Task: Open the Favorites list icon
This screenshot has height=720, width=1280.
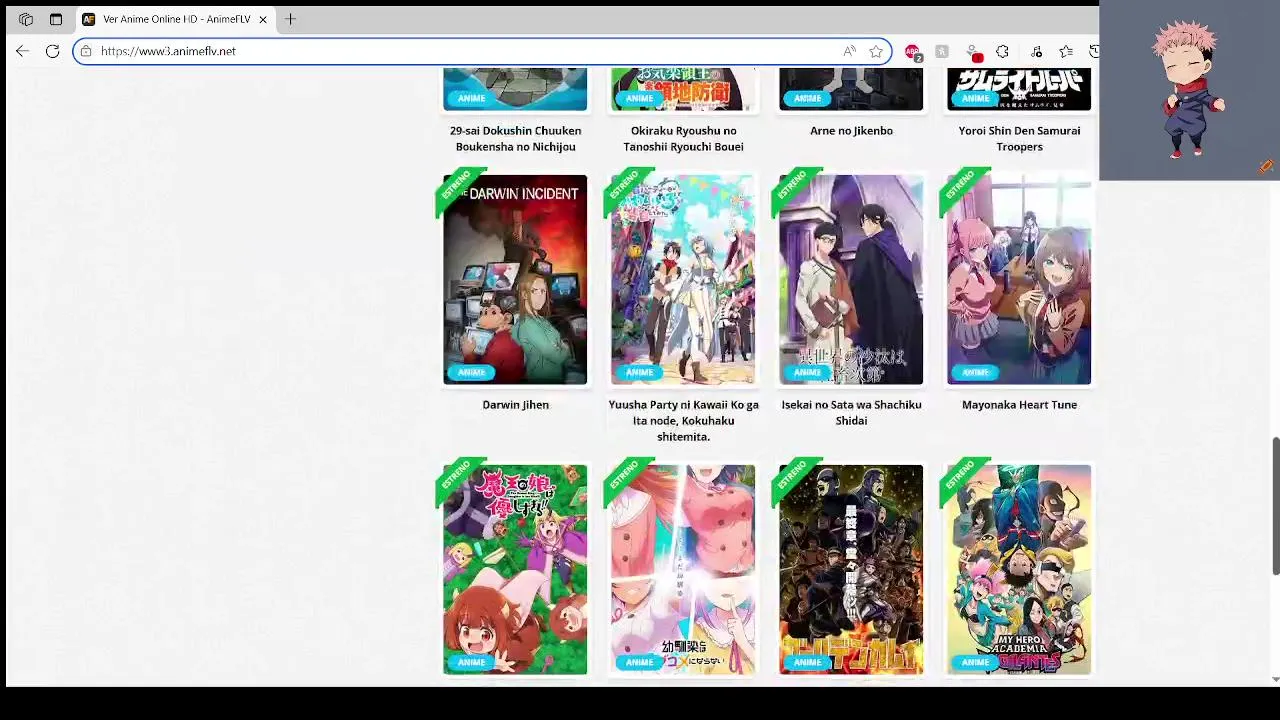Action: [x=1066, y=51]
